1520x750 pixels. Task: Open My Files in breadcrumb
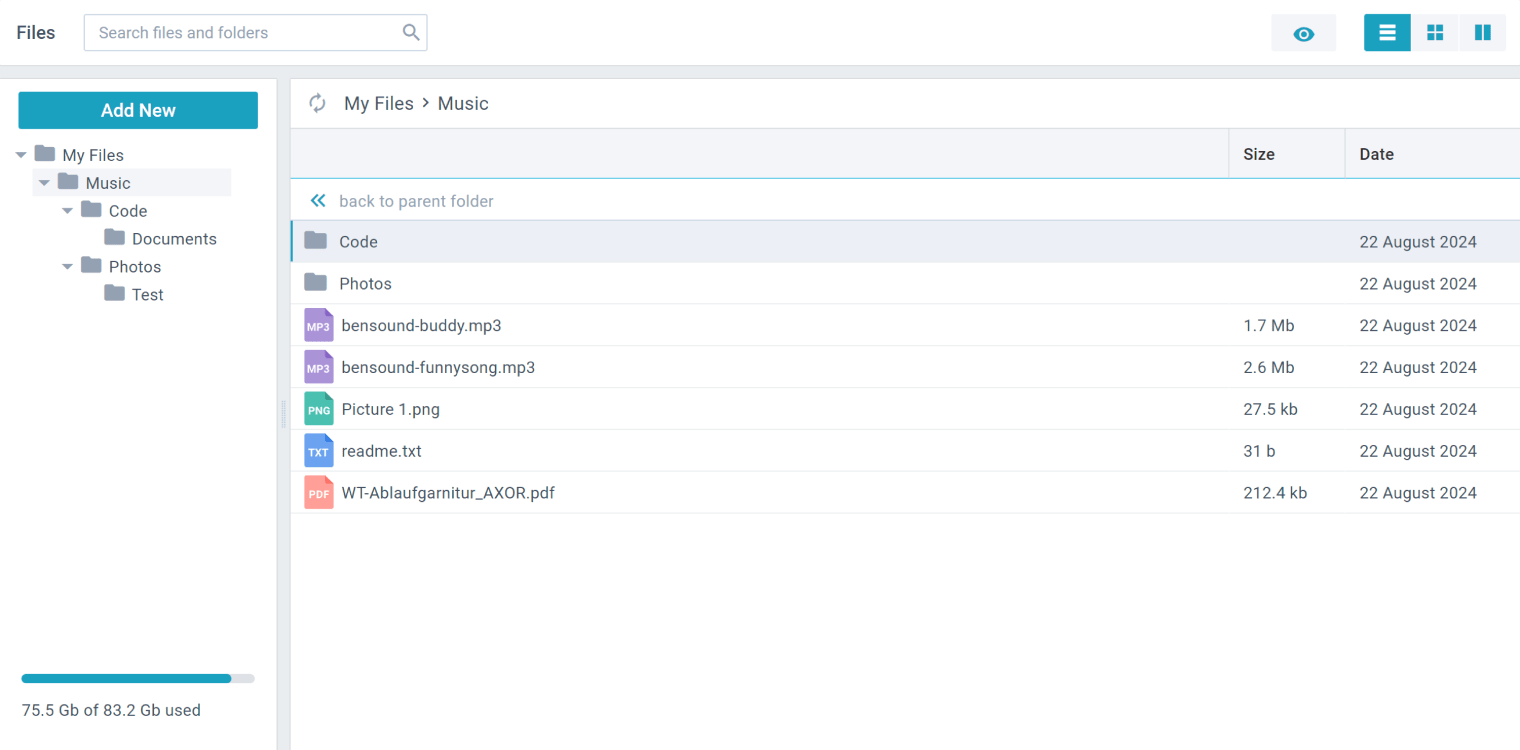(x=379, y=103)
